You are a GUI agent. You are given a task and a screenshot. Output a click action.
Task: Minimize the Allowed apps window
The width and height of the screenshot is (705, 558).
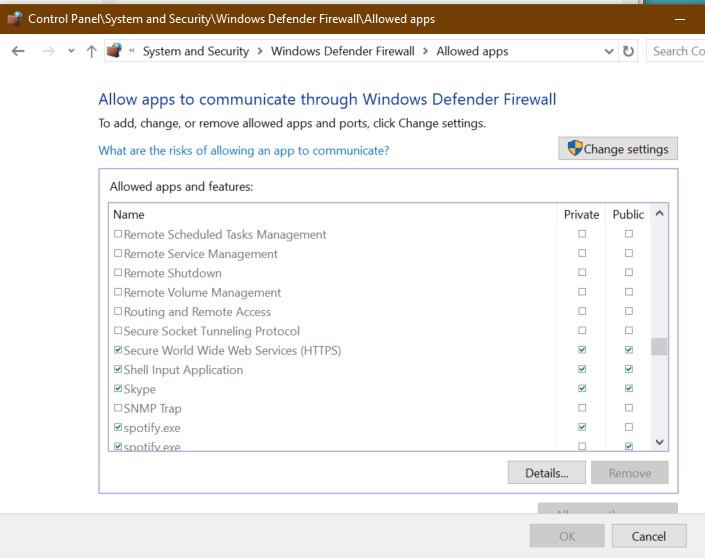(x=680, y=19)
